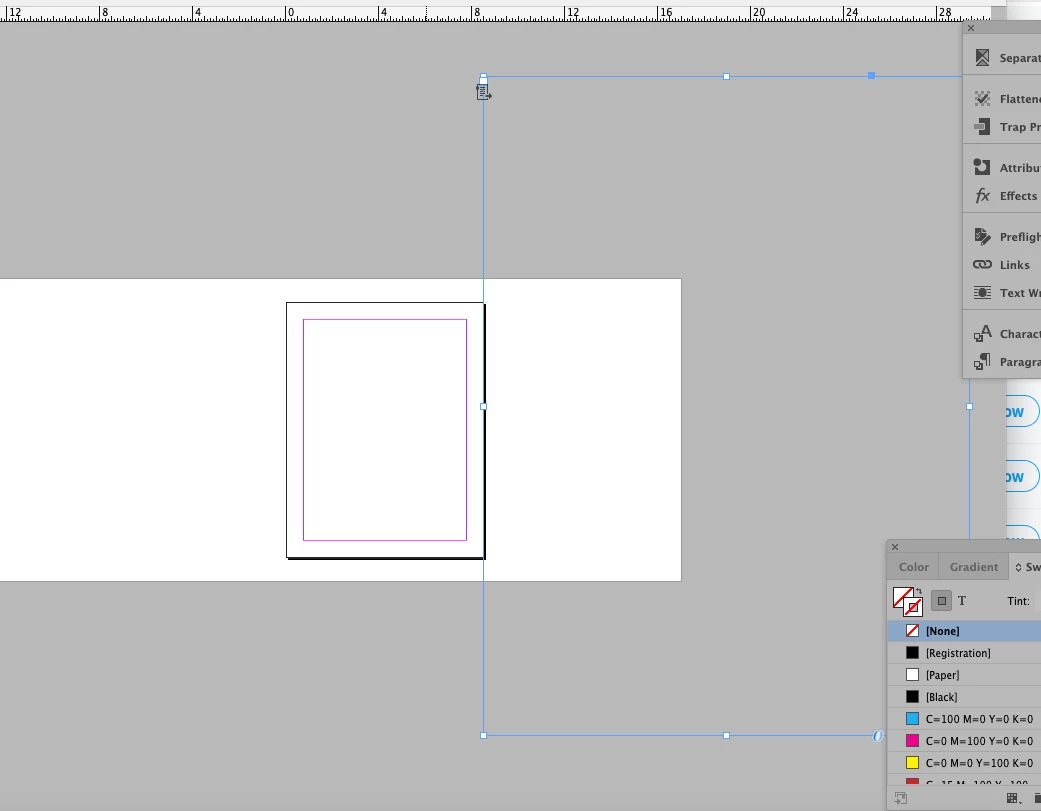Open the Preflight panel icon
This screenshot has height=811, width=1041.
pyautogui.click(x=982, y=236)
